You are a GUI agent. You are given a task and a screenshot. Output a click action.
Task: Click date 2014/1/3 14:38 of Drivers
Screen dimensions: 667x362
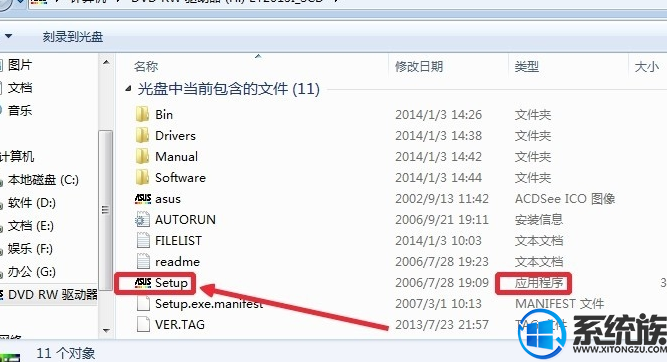(x=438, y=135)
